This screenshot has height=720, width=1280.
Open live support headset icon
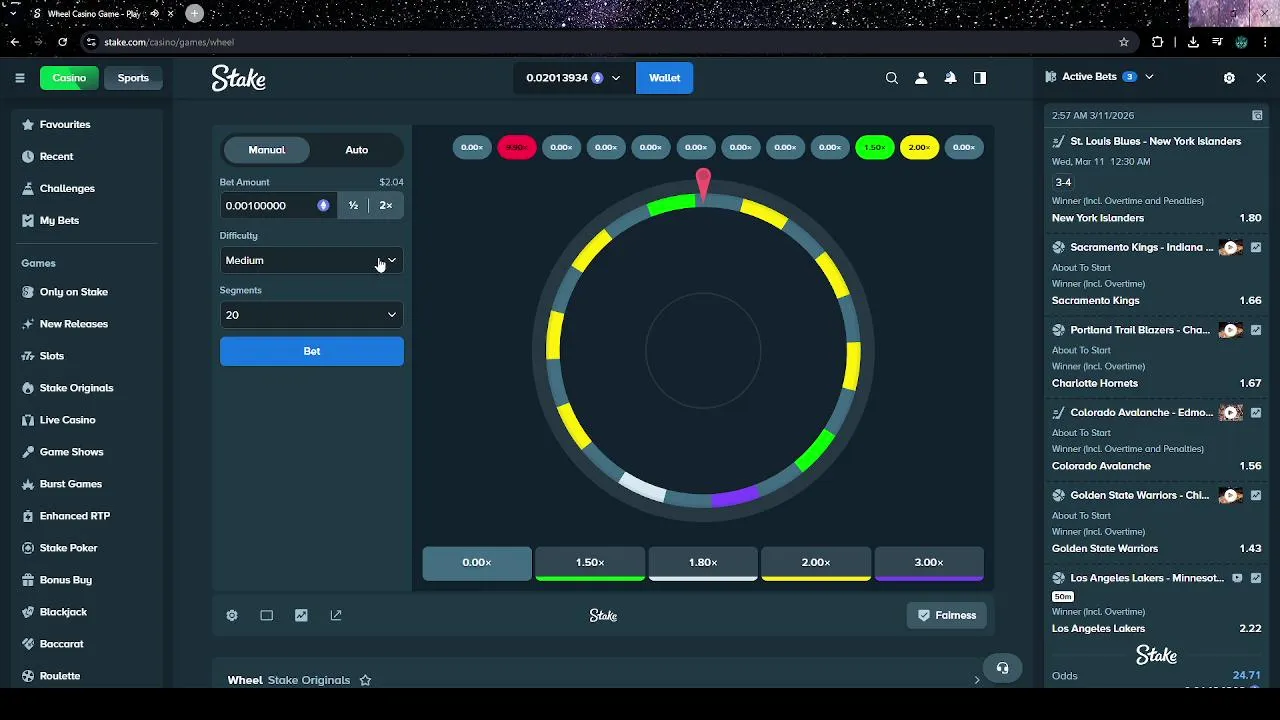(1002, 668)
